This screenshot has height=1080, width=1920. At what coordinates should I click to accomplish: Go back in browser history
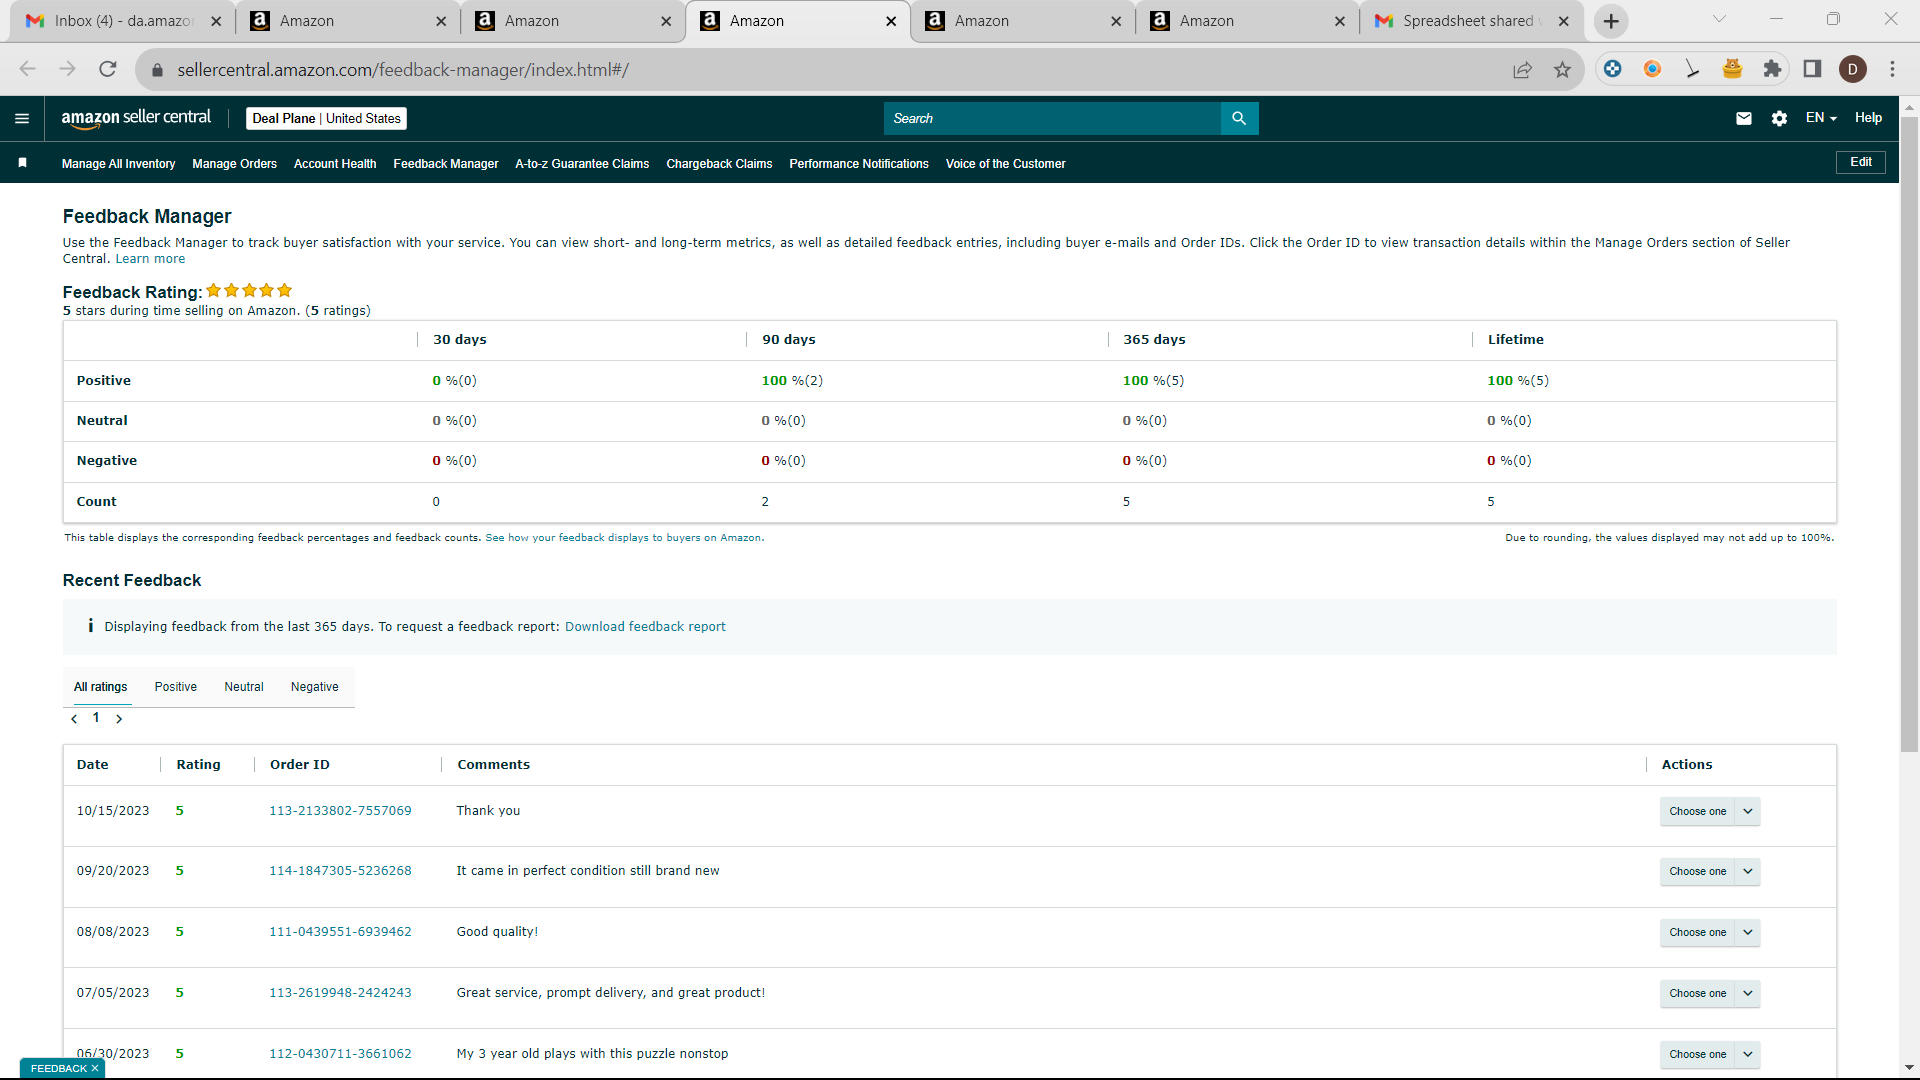coord(28,69)
